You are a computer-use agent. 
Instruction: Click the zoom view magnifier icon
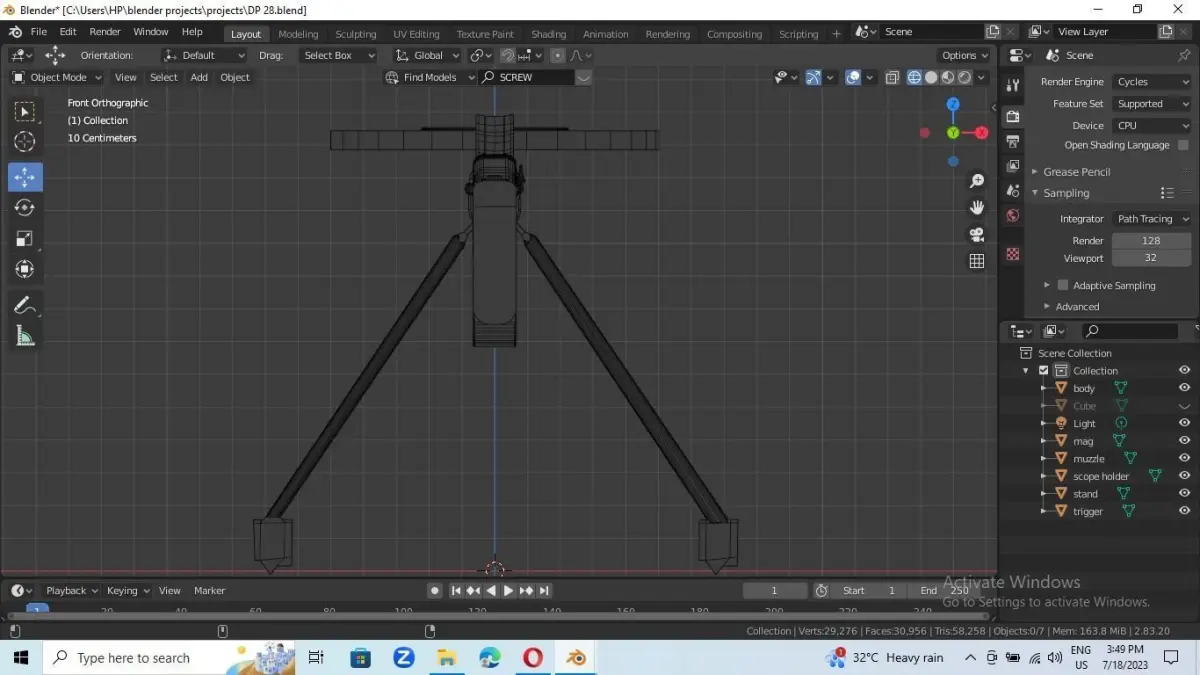click(977, 181)
